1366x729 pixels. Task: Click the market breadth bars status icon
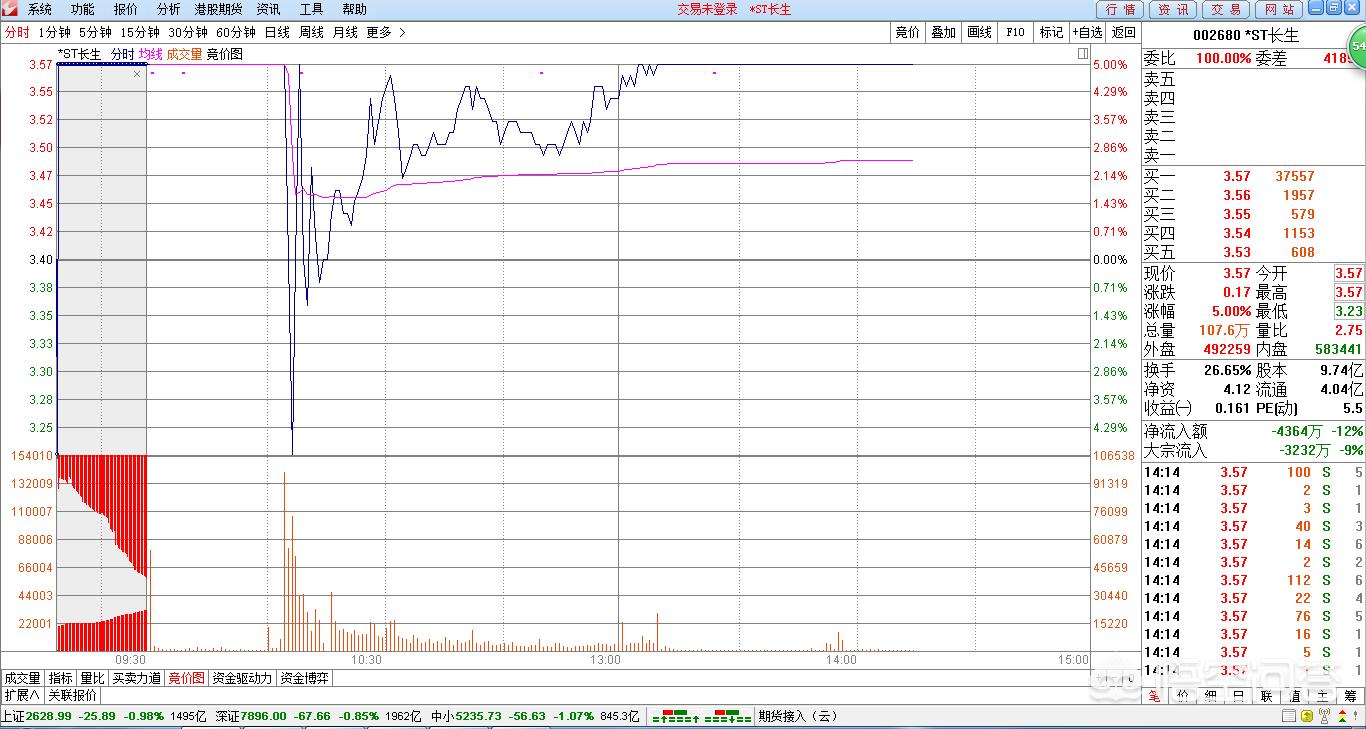pos(701,716)
